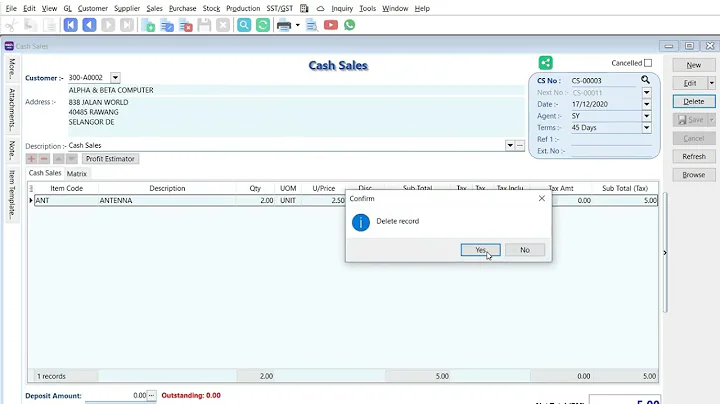Go to the next record

pos(108,25)
